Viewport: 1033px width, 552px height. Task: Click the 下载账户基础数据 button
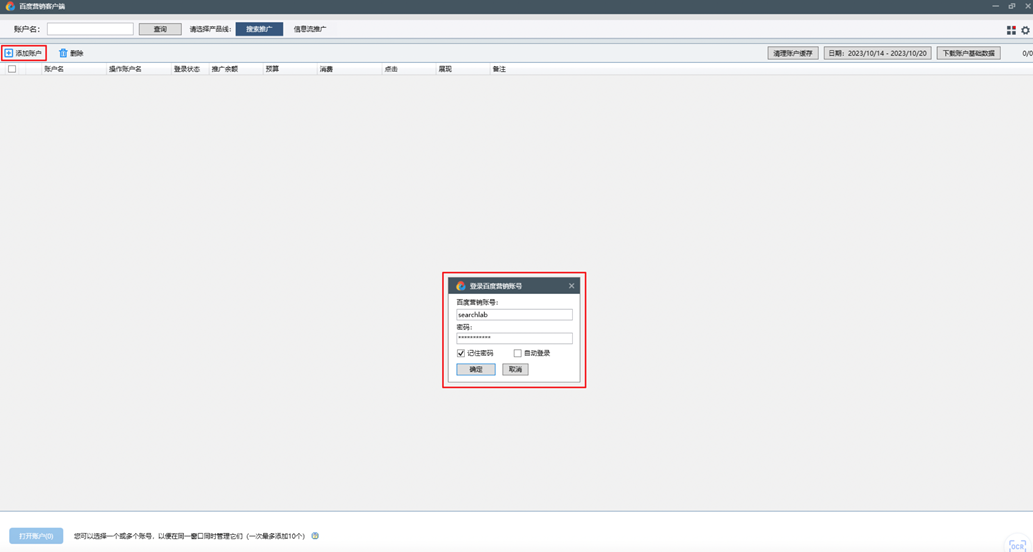pyautogui.click(x=969, y=53)
